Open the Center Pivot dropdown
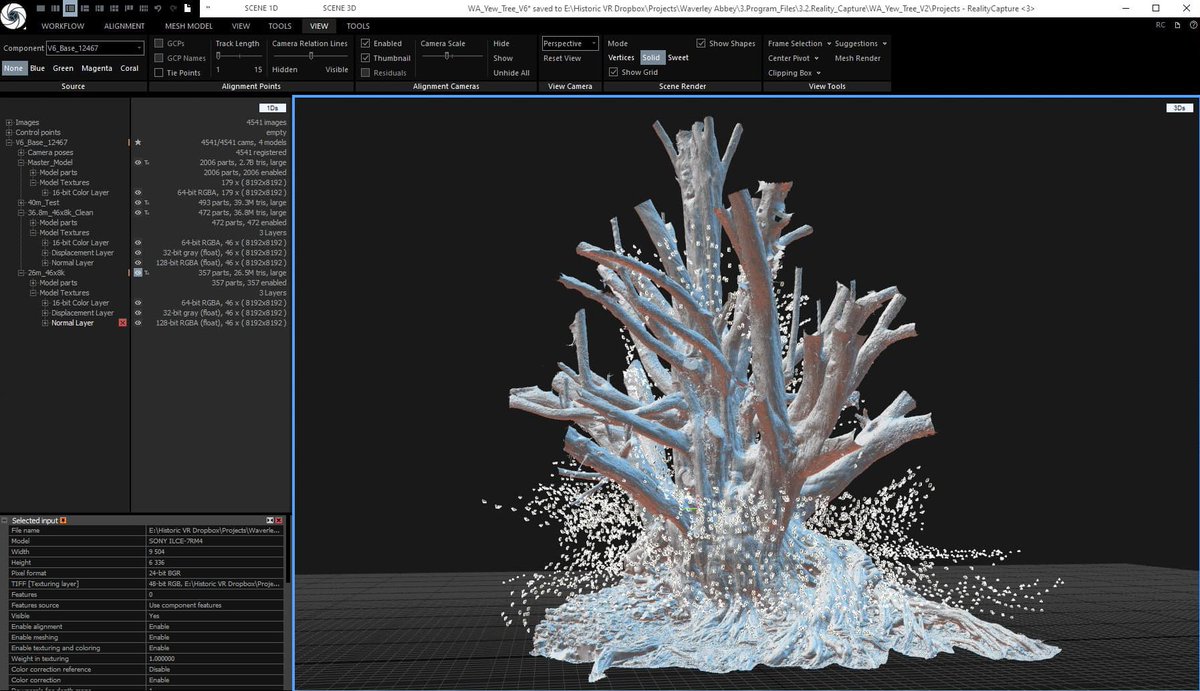 (794, 58)
